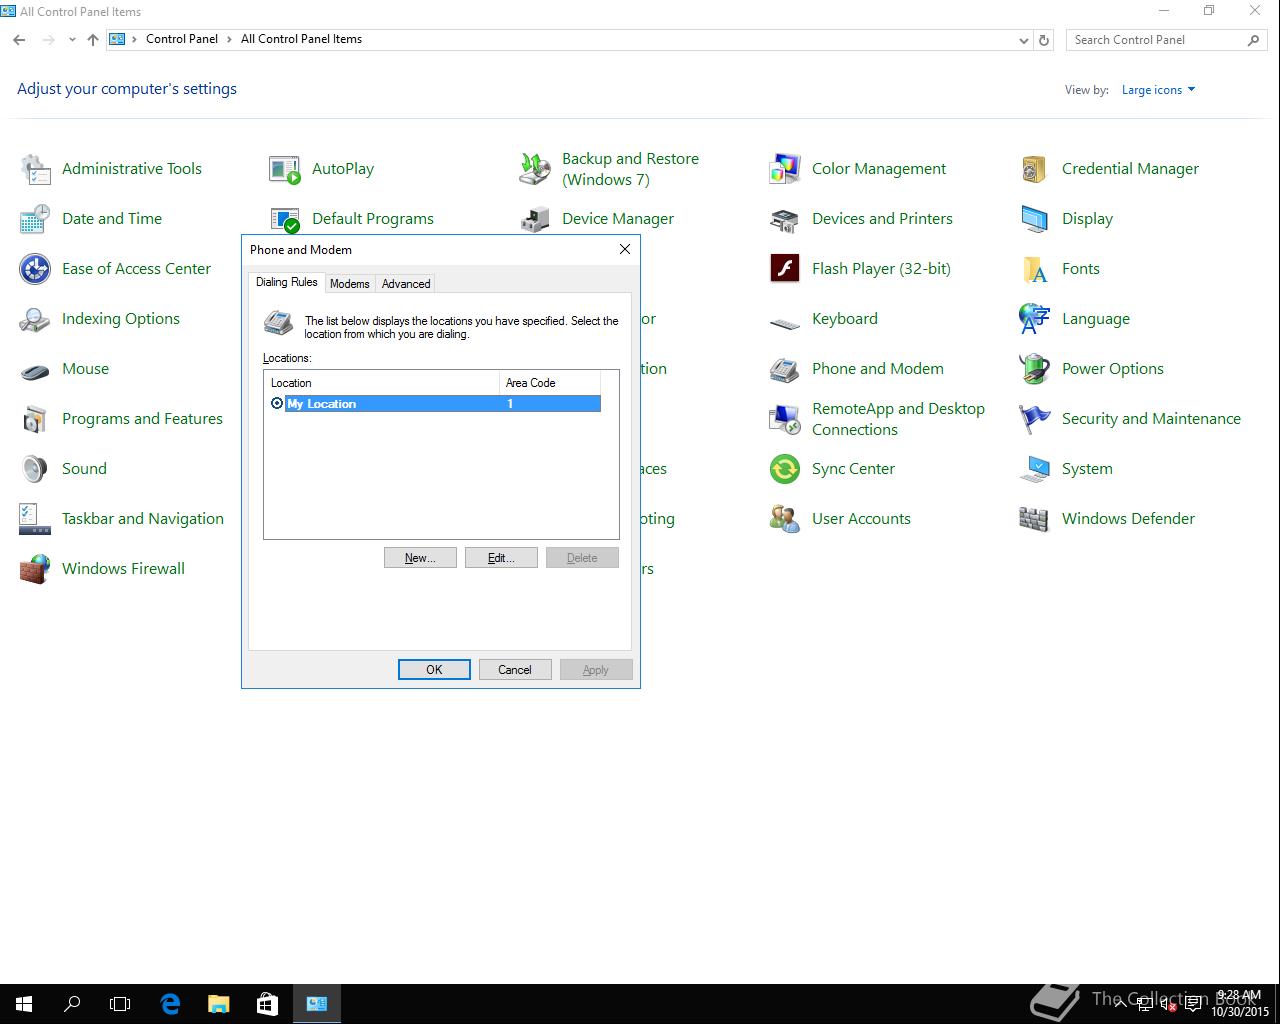Expand the address bar history dropdown

pos(1023,40)
